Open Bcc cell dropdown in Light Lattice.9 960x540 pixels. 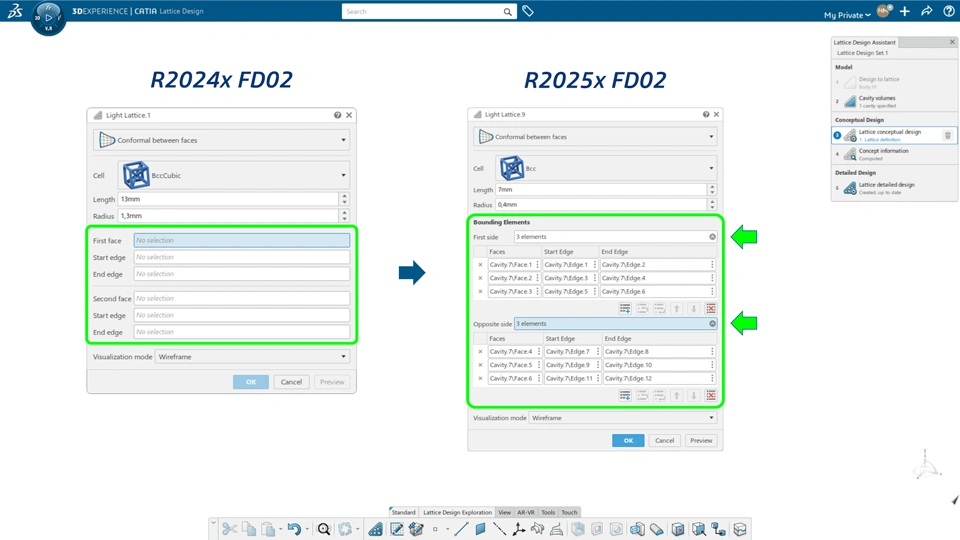711,168
